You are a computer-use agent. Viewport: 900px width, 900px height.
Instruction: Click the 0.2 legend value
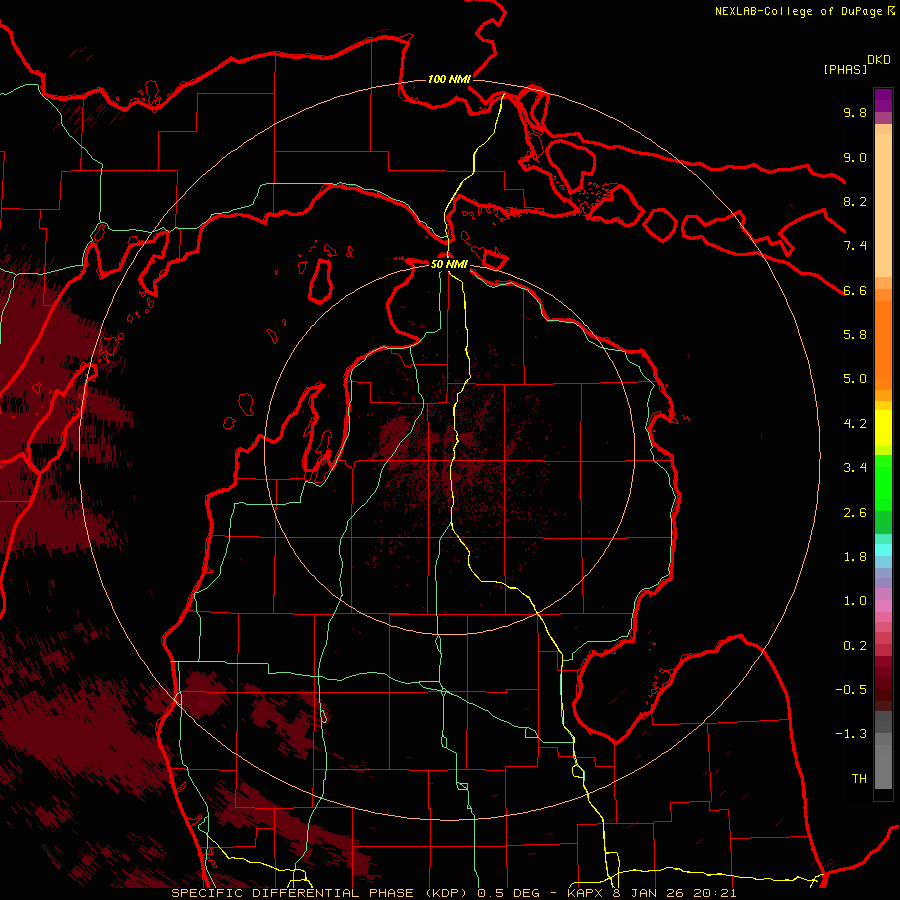coord(855,646)
